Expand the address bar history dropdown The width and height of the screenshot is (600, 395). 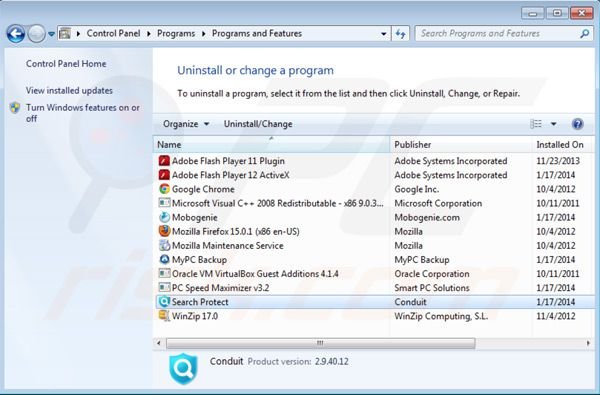383,34
